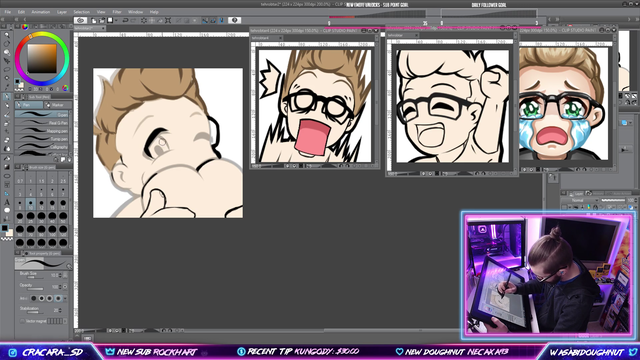
Task: Choose the Mapping pen sub tool
Action: coord(42,131)
